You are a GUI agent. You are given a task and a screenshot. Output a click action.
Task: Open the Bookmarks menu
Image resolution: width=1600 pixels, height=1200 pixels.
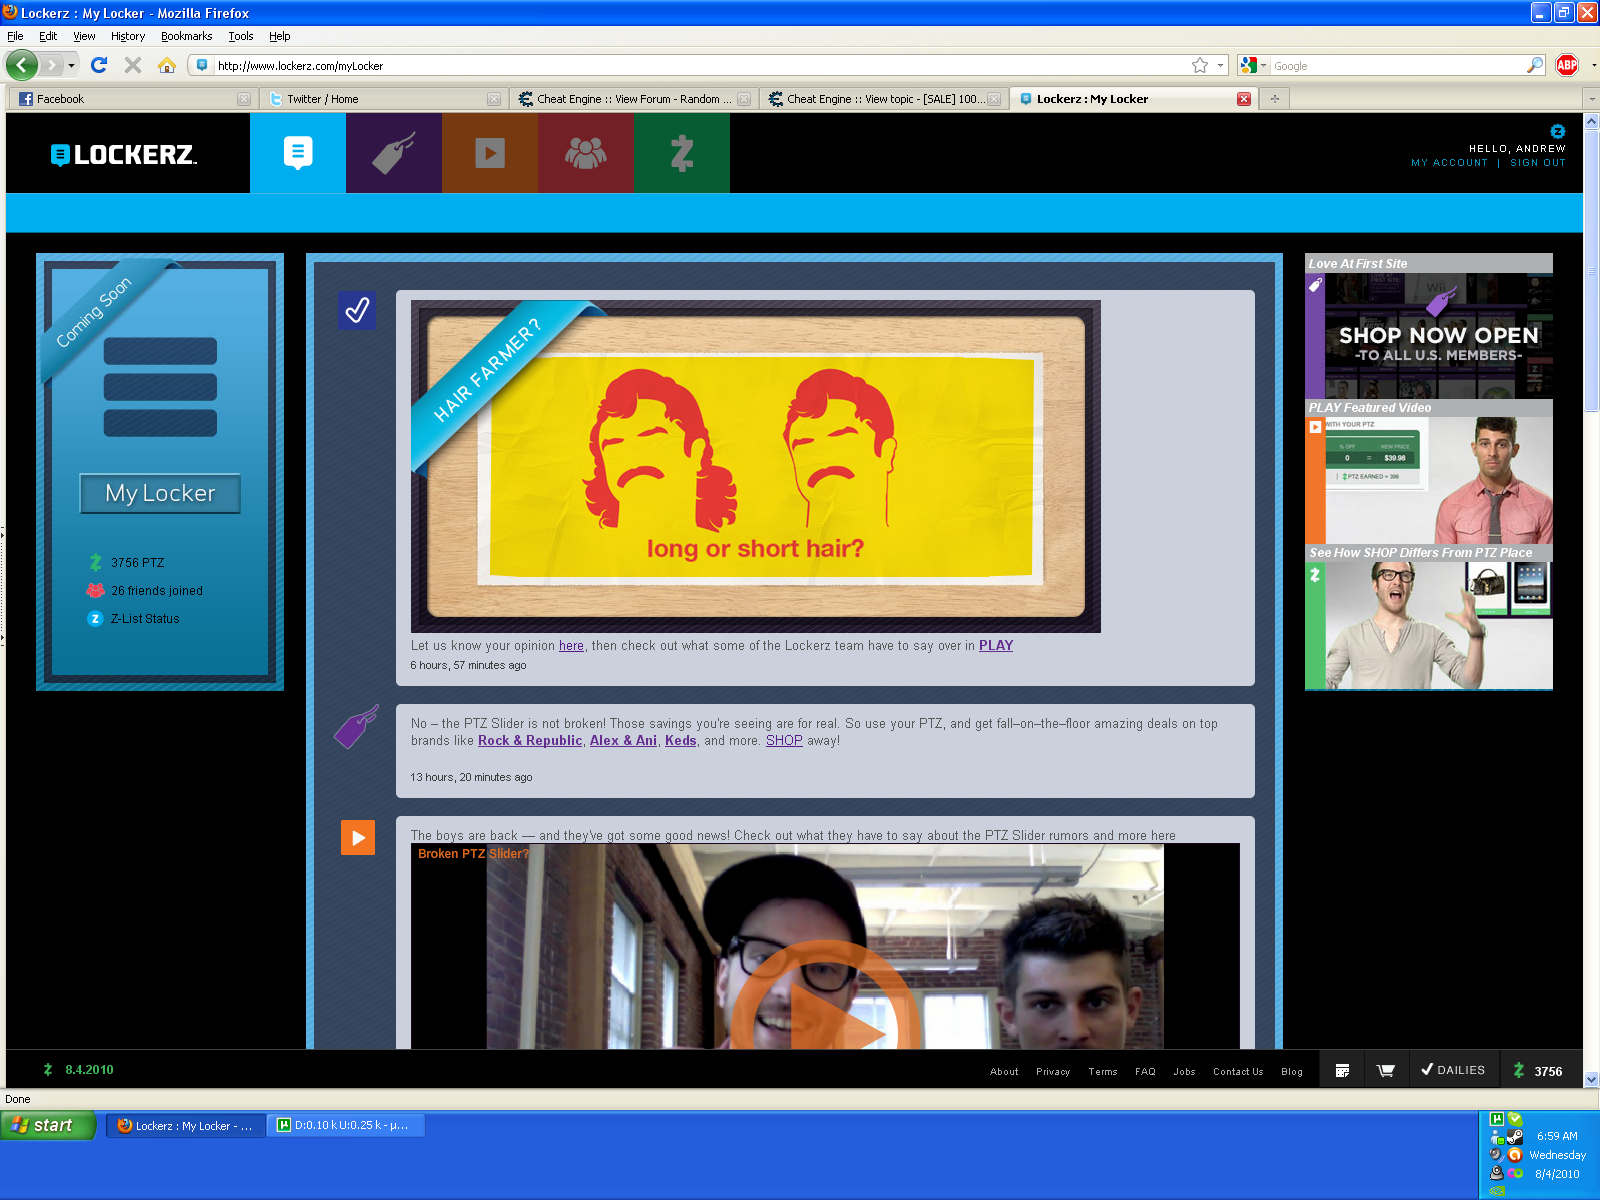(x=186, y=36)
